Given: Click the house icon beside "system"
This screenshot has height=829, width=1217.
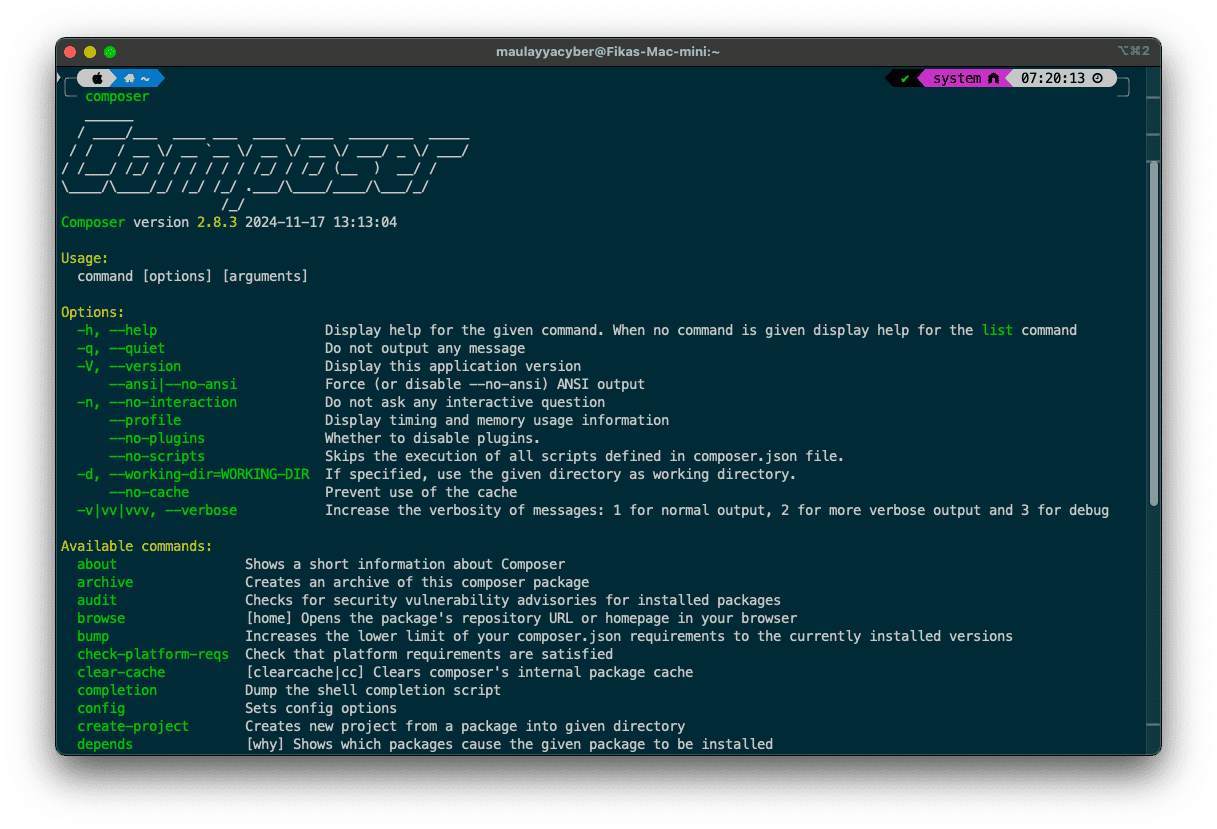Looking at the screenshot, I should click(993, 78).
